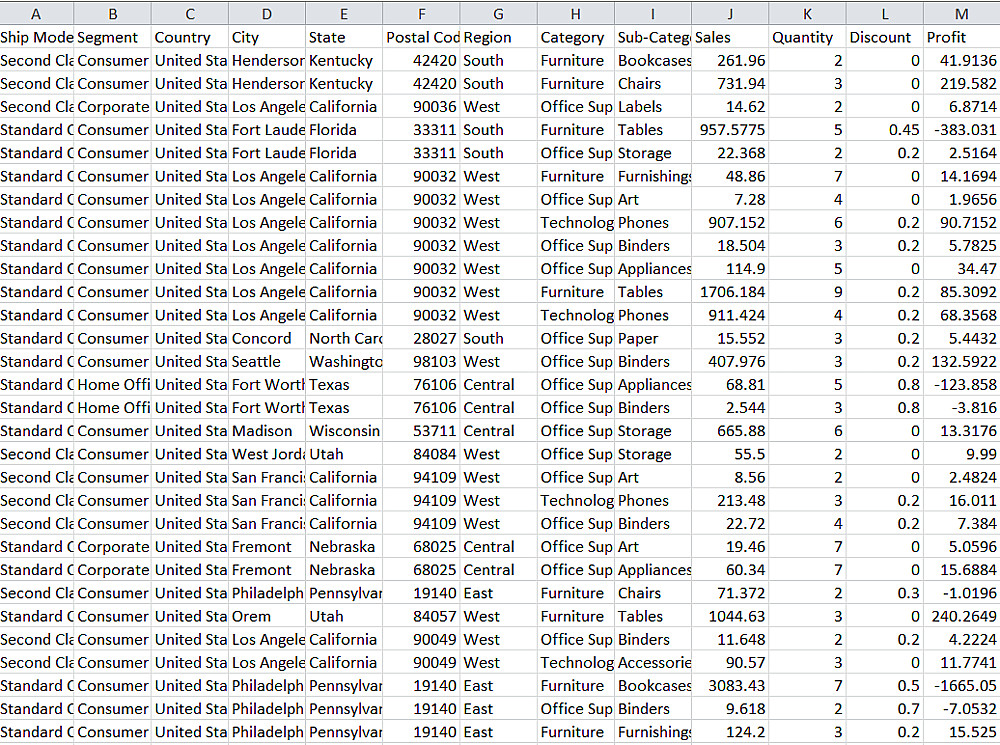Viewport: 1000px width, 745px height.
Task: Click the Quantity header cell
Action: click(x=807, y=38)
